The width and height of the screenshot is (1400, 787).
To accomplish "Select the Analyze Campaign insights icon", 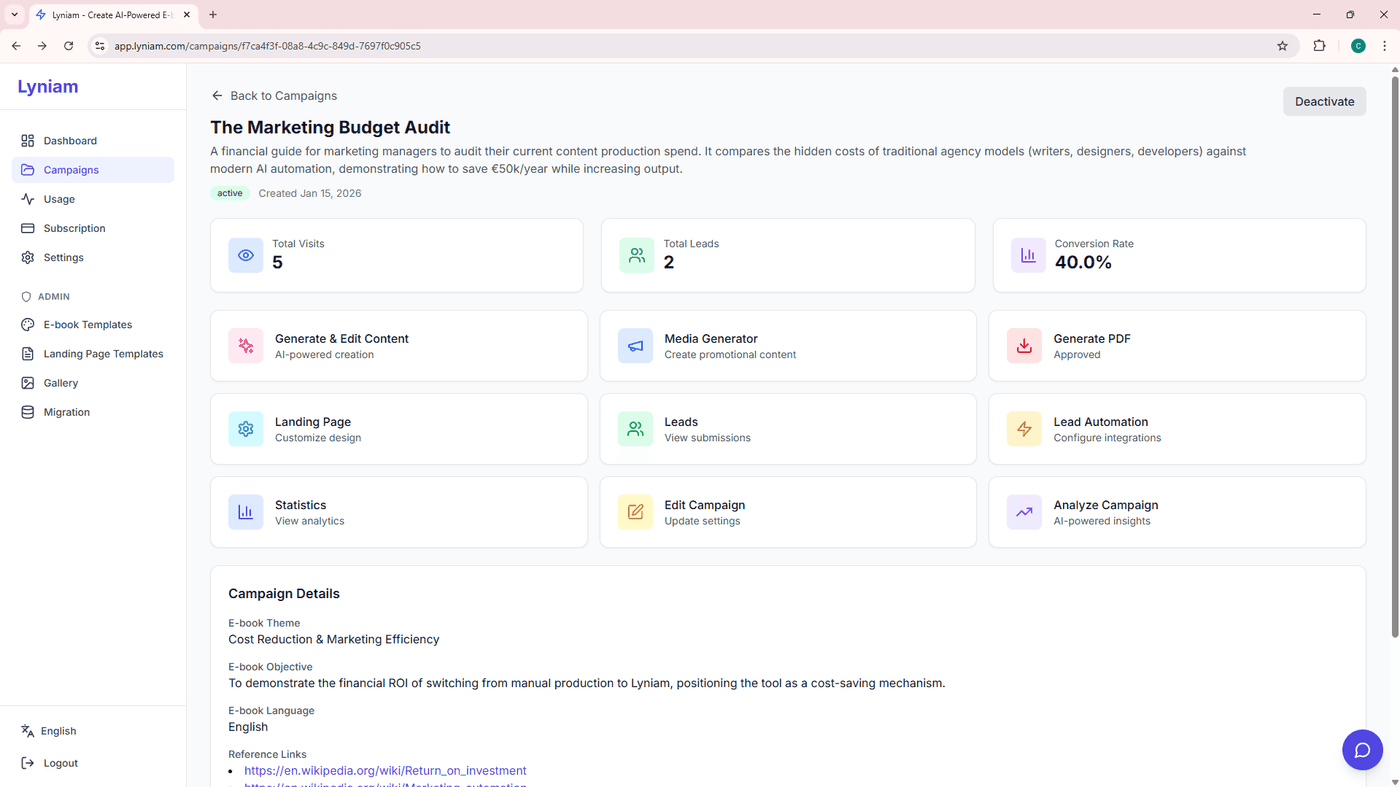I will pos(1023,511).
